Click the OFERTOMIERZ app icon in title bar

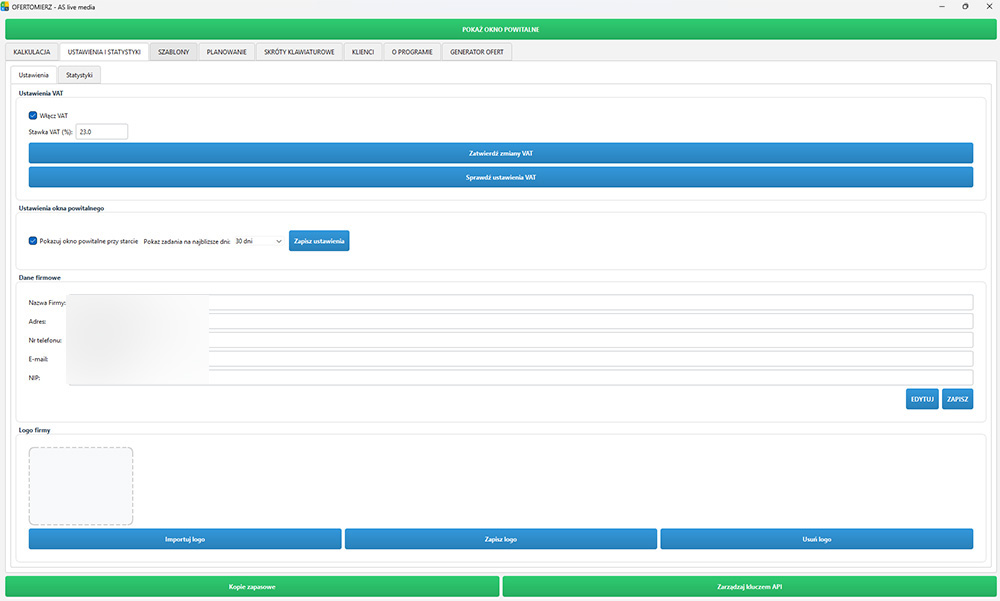[x=6, y=6]
